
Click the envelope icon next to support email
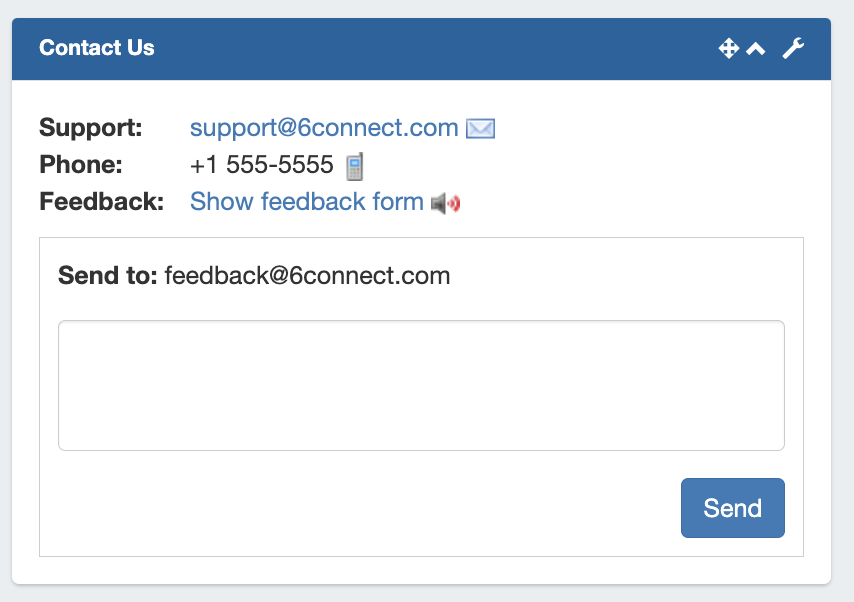pos(481,129)
